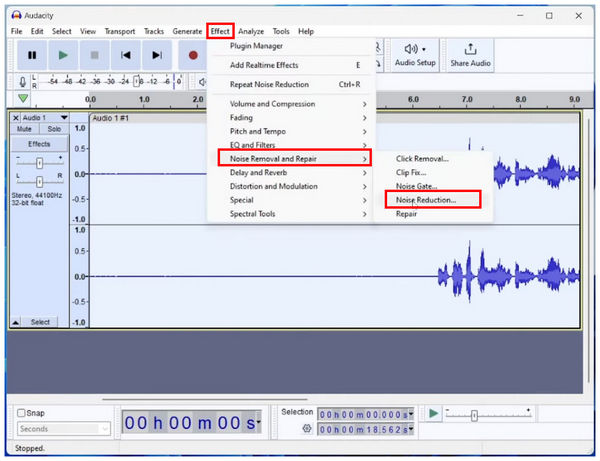The height and width of the screenshot is (461, 600).
Task: Skip to end of the track
Action: pos(157,55)
